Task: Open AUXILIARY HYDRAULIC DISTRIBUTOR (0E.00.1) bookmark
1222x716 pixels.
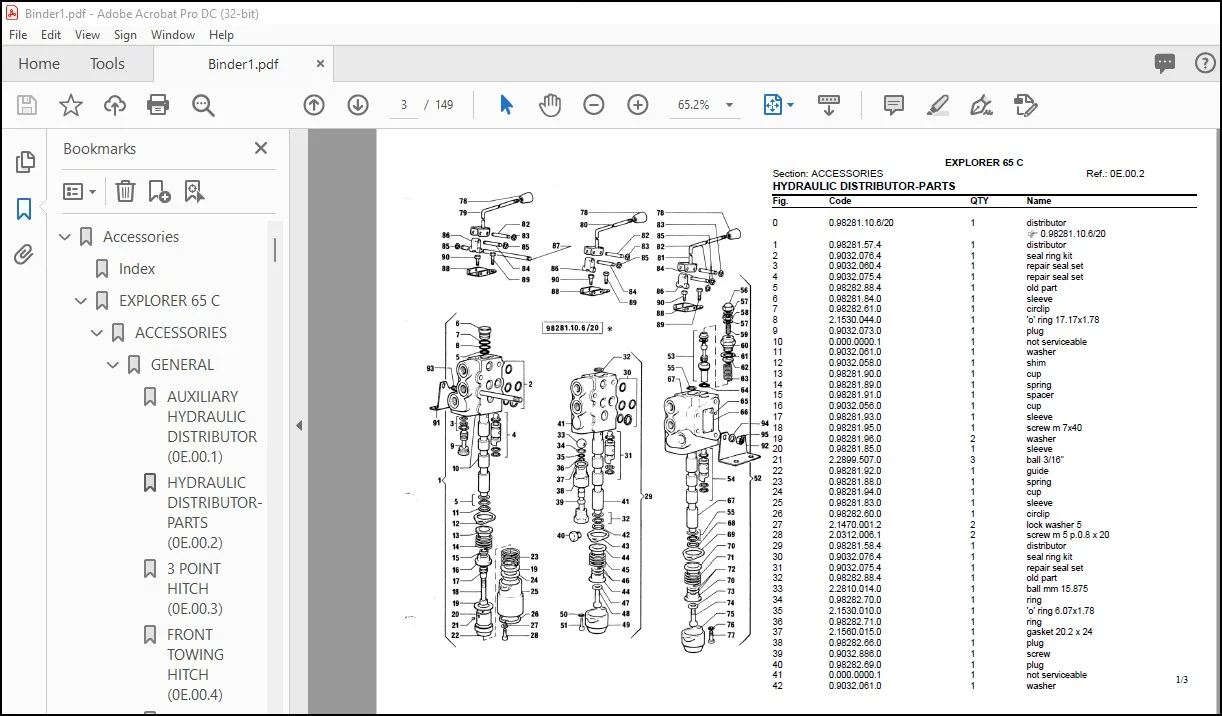Action: click(x=212, y=427)
